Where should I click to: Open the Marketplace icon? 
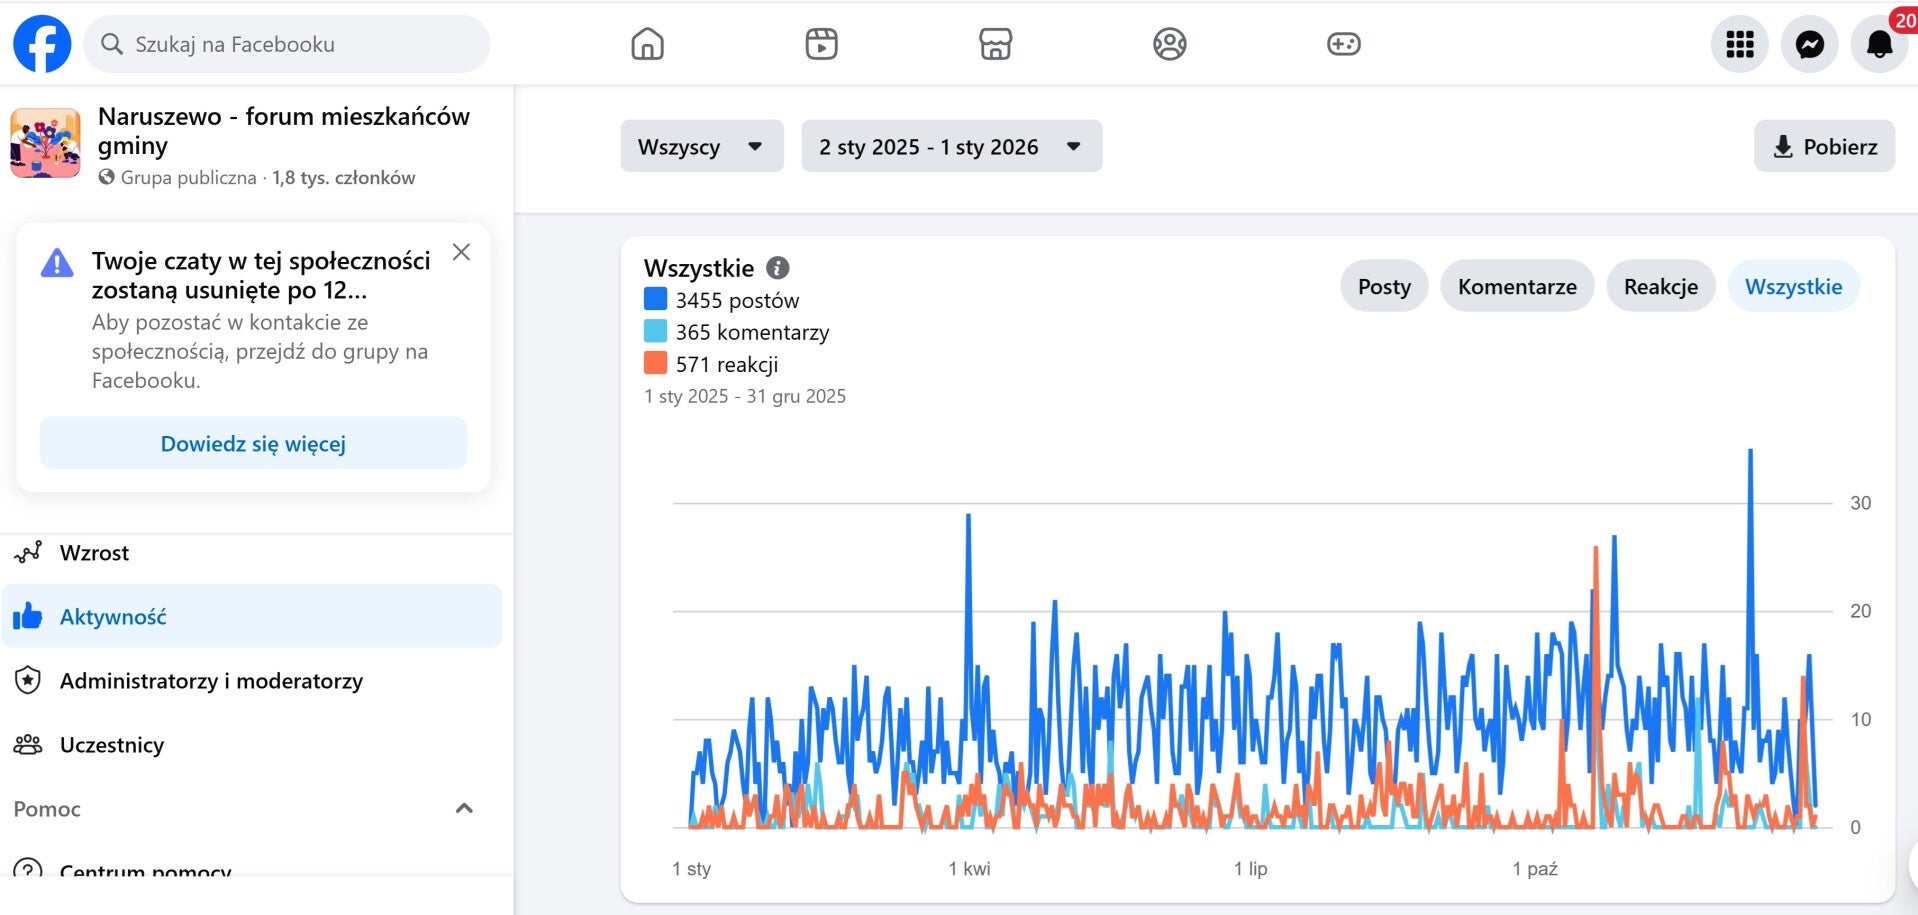tap(995, 44)
